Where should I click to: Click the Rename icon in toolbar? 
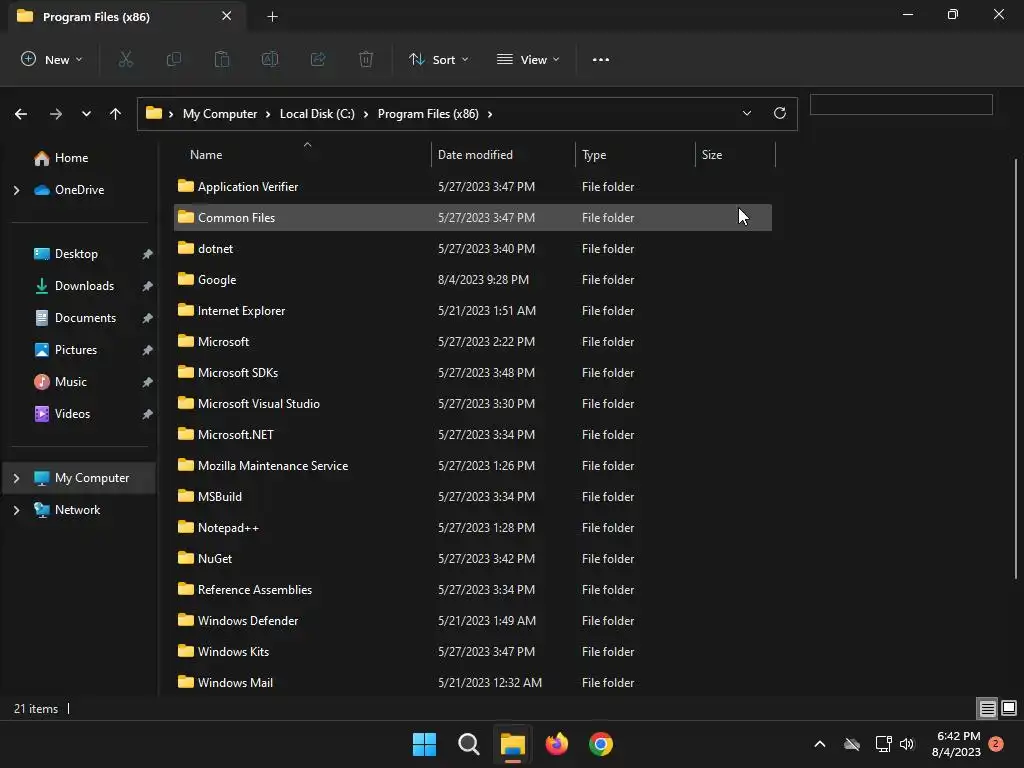click(270, 59)
